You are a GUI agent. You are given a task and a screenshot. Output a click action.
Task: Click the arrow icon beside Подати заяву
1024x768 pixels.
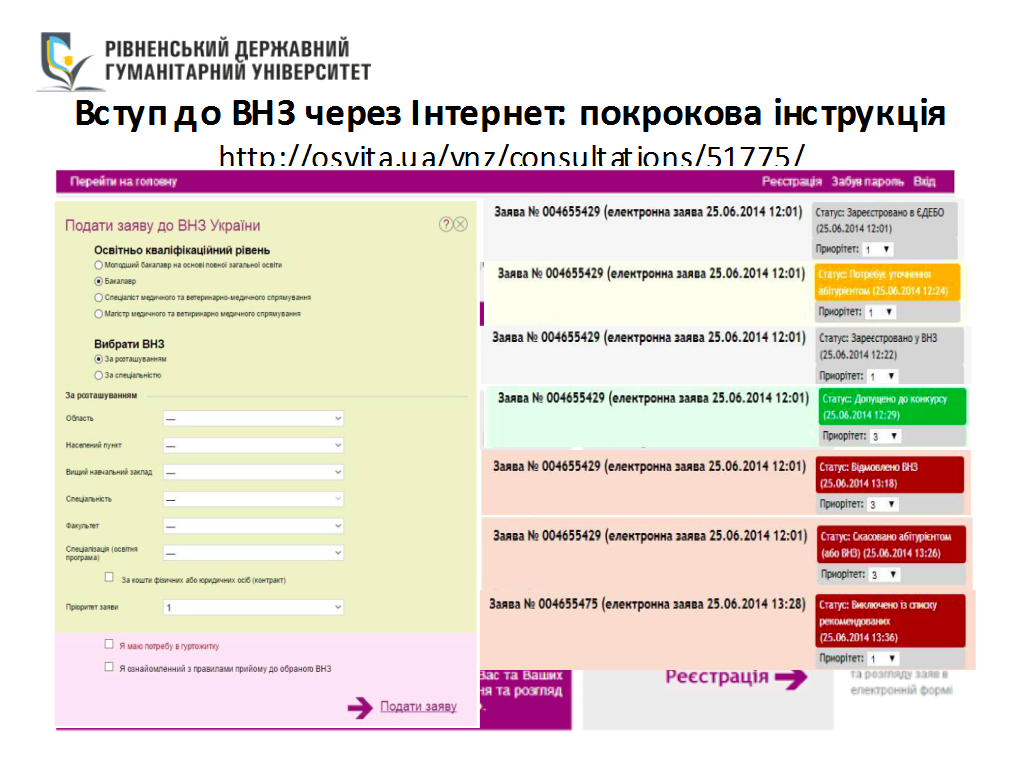[360, 707]
